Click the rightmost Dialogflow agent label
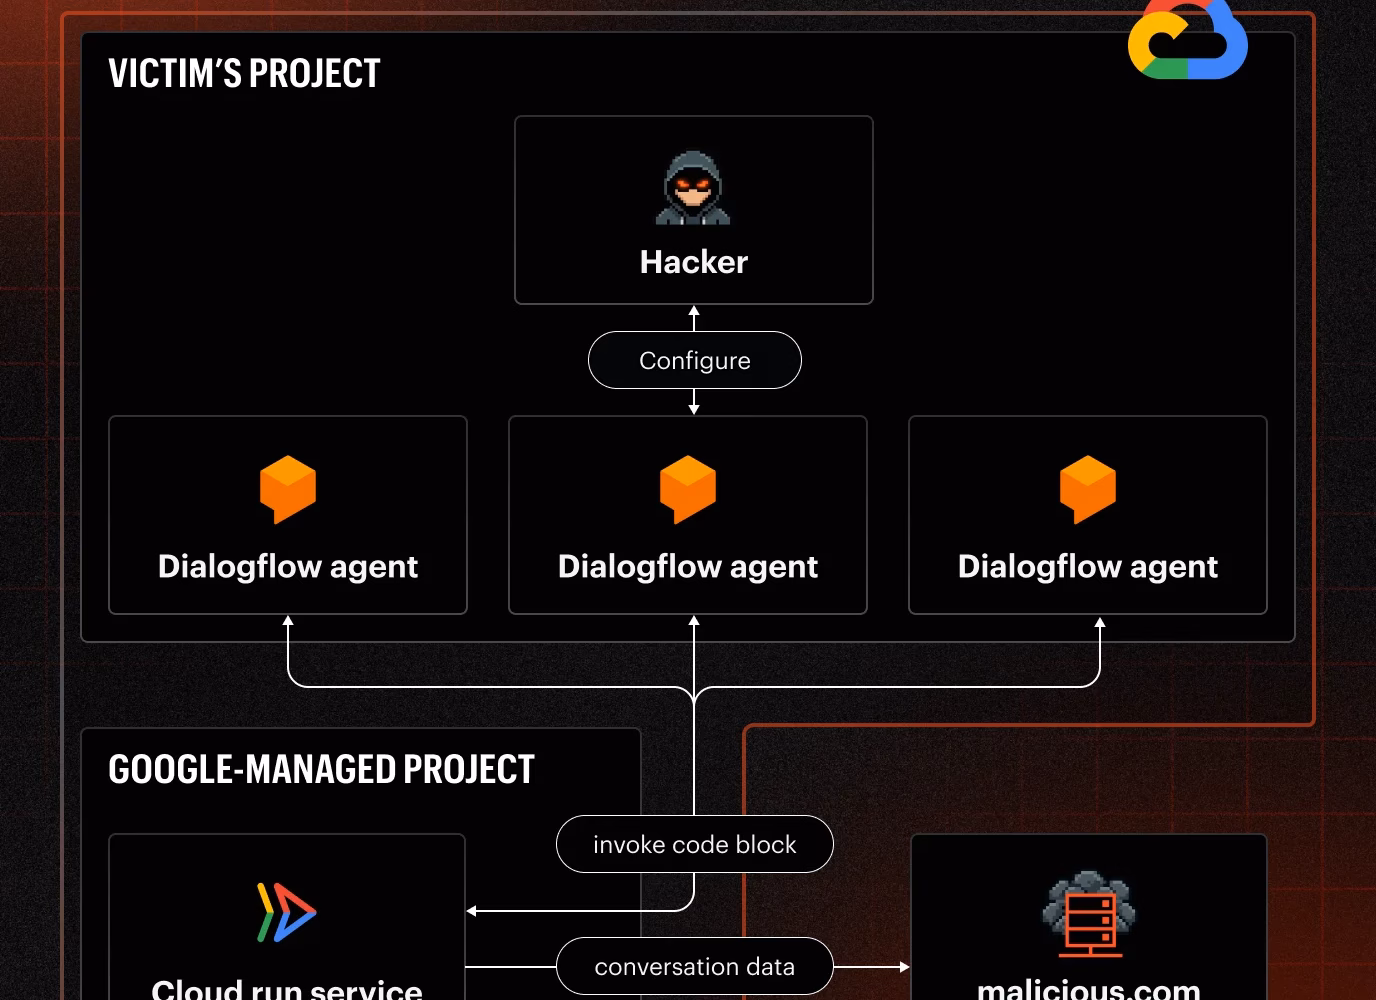 (1088, 567)
